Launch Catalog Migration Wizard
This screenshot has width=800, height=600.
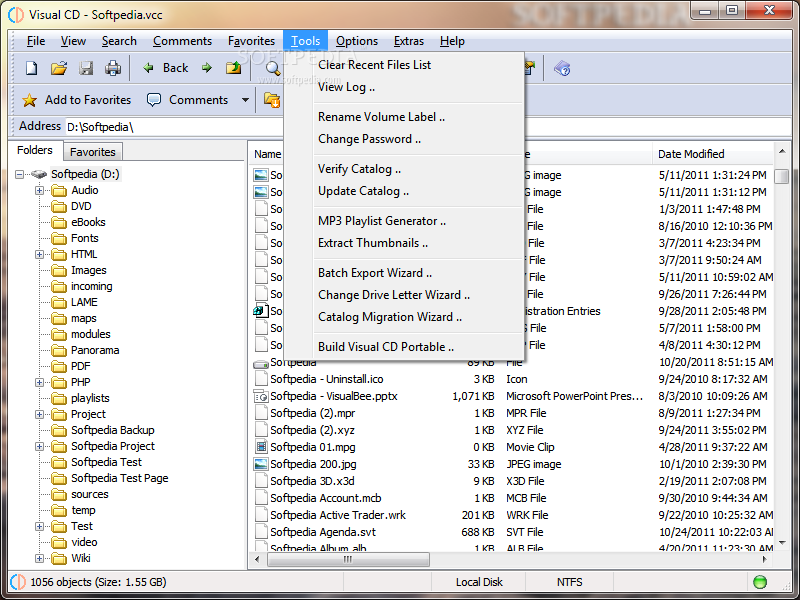click(390, 317)
